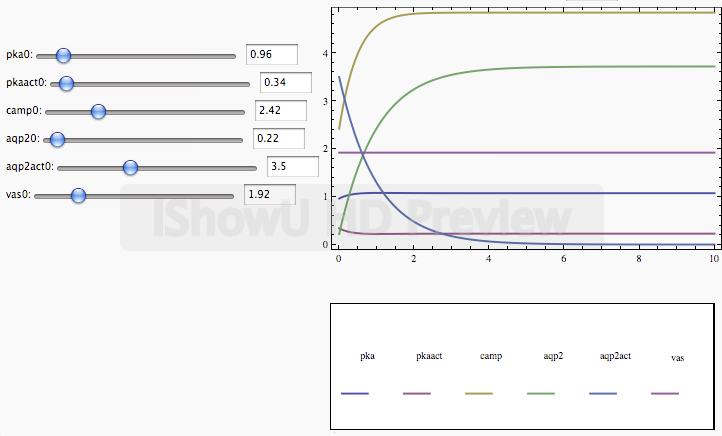Click the pkaact legend line sample

pos(417,394)
